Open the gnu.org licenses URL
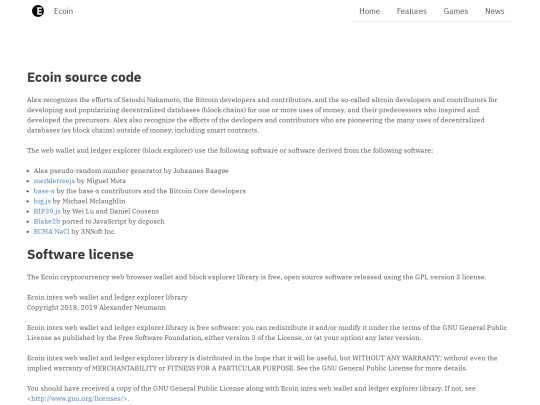The height and width of the screenshot is (405, 540). 77,398
